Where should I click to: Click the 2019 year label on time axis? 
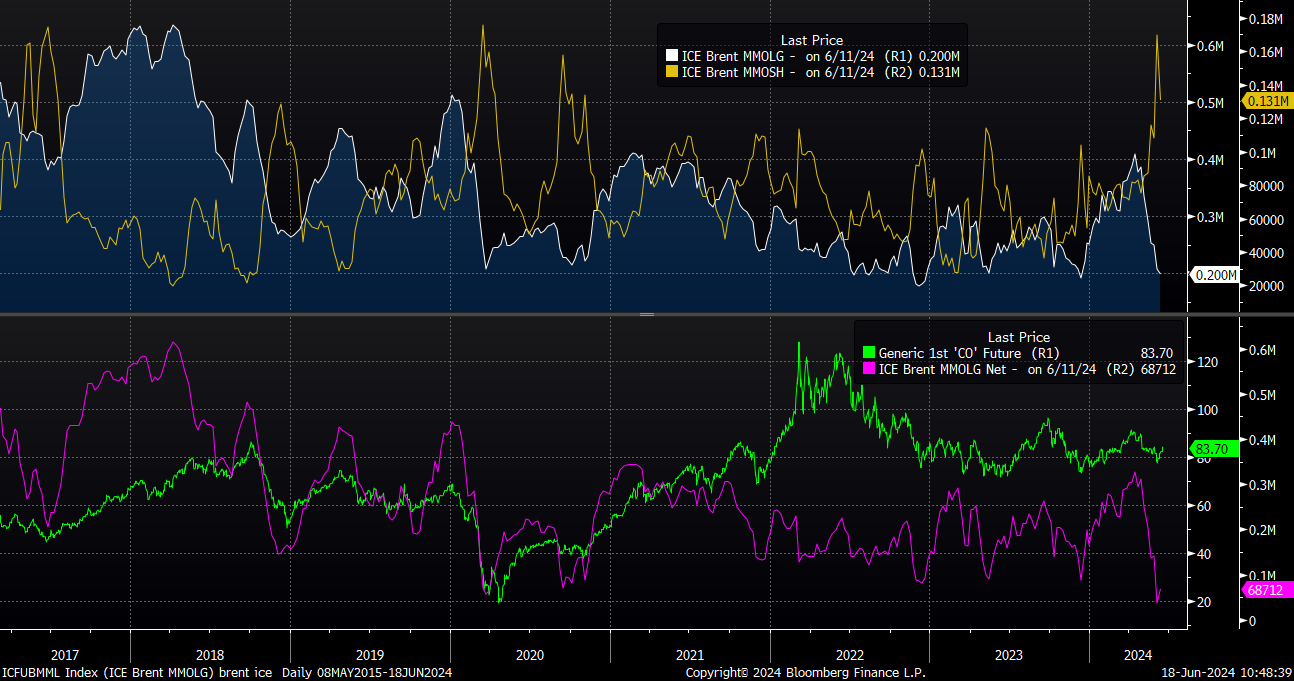[x=369, y=654]
